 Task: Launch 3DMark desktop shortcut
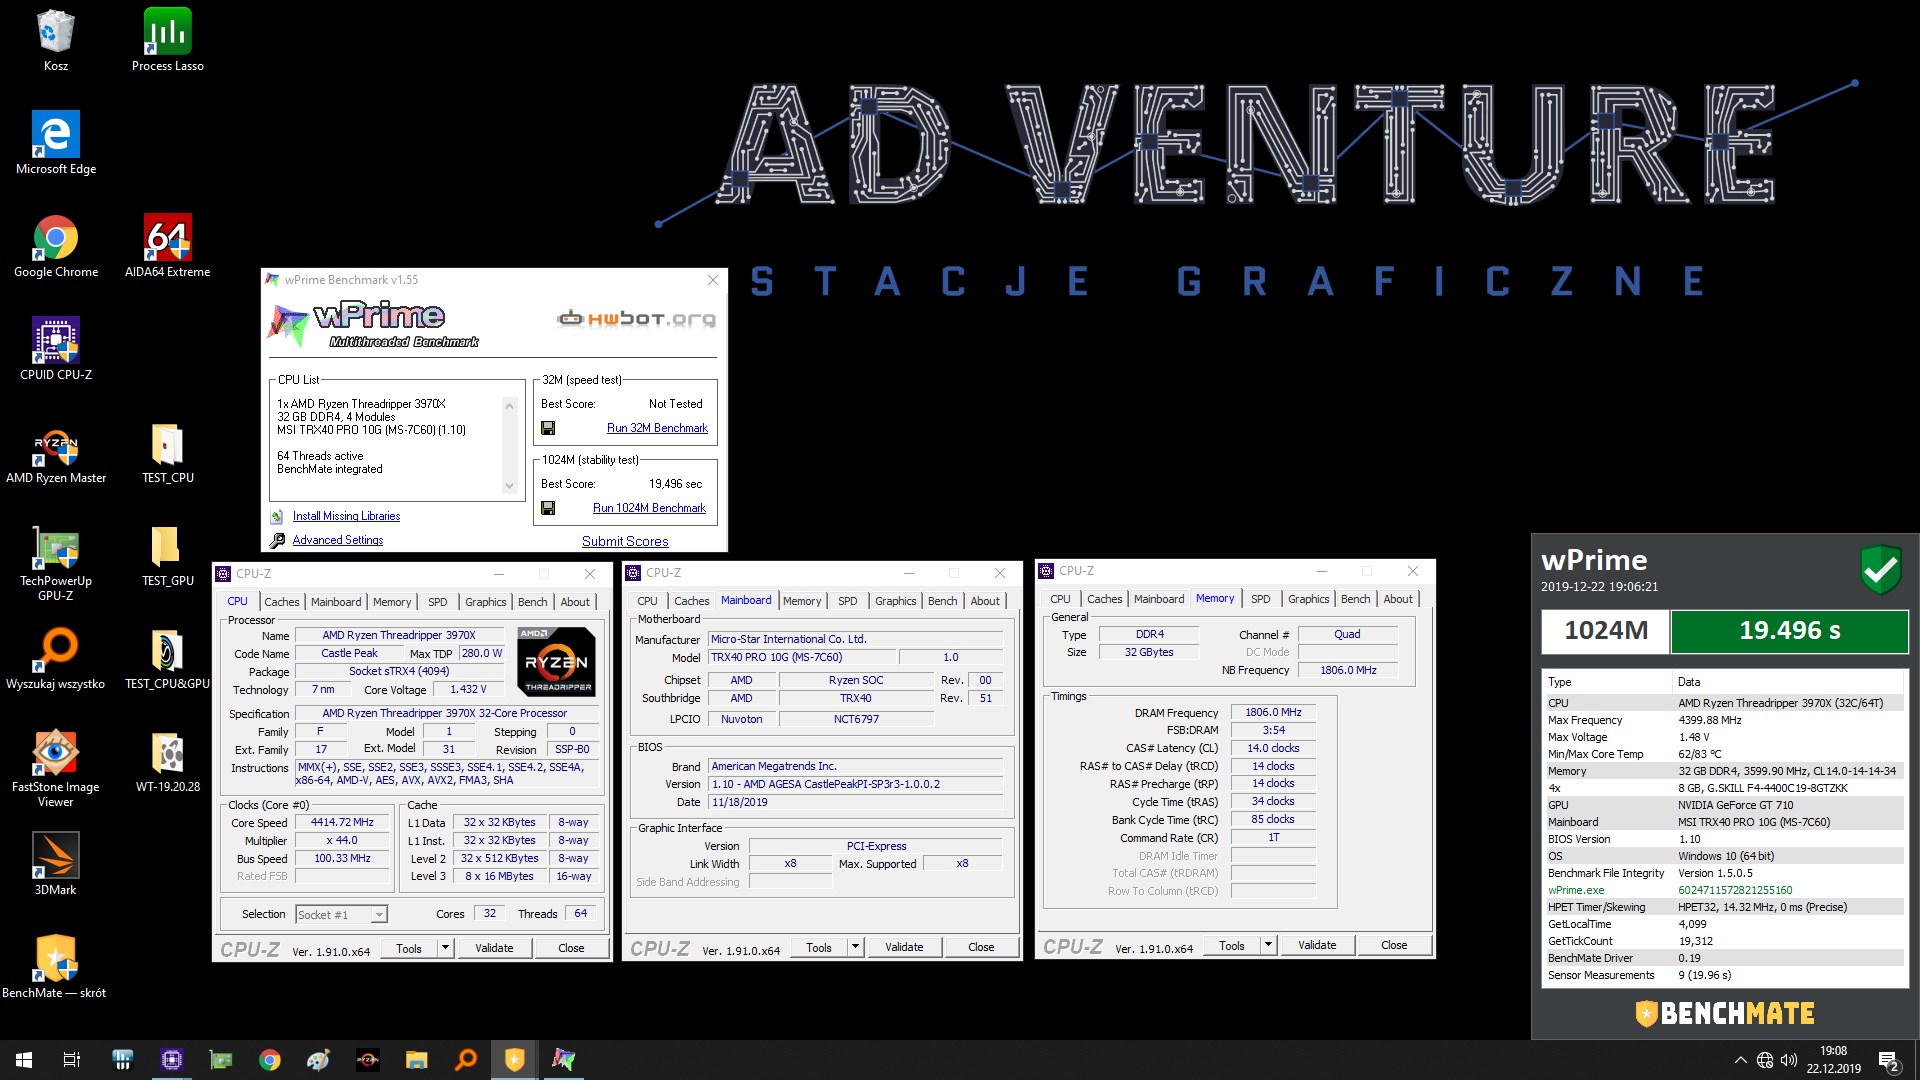click(56, 864)
